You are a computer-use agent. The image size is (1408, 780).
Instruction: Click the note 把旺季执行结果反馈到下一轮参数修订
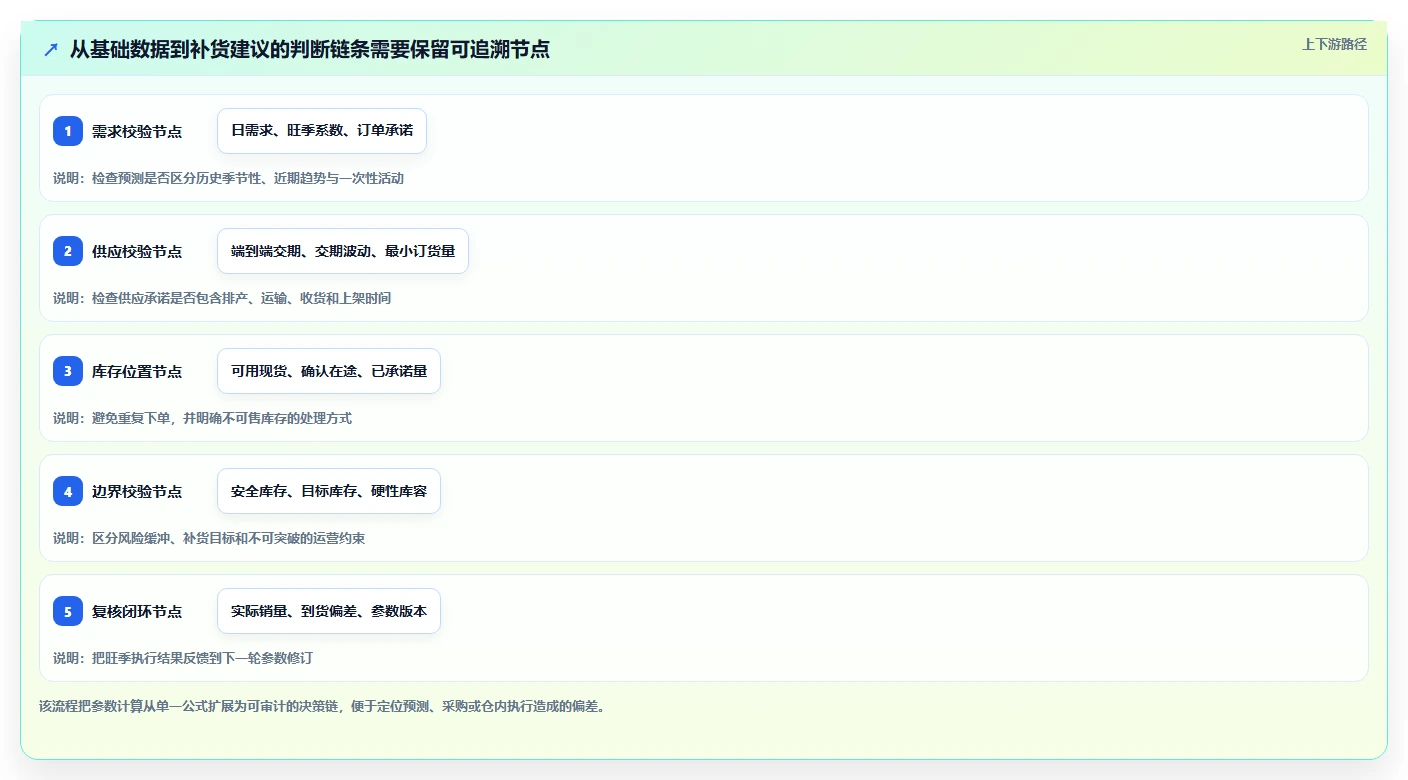pos(183,658)
